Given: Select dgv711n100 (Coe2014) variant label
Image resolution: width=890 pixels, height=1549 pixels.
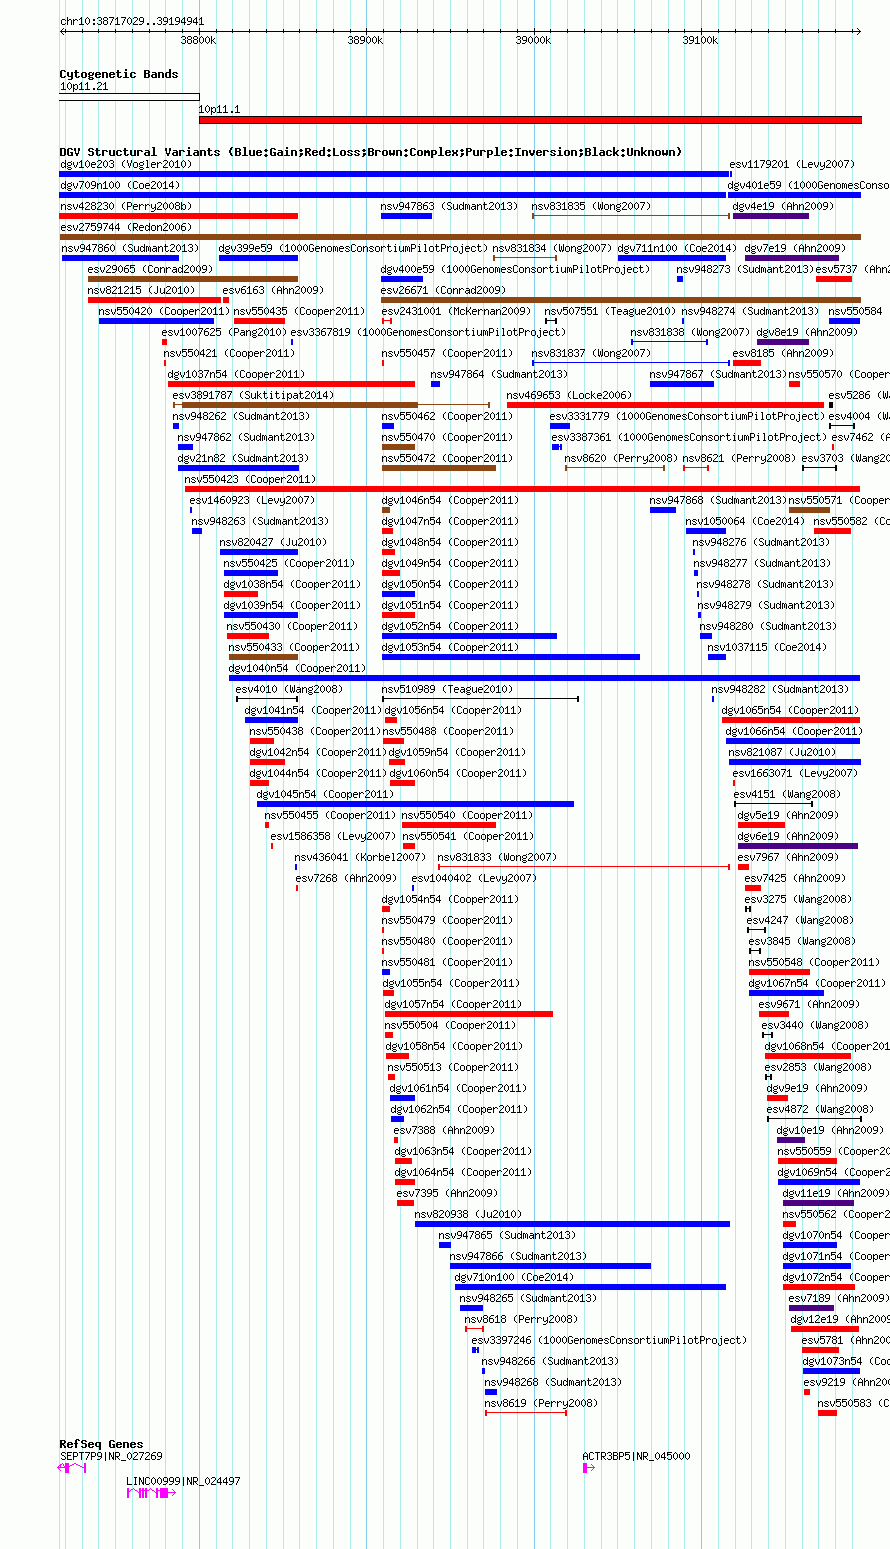Looking at the screenshot, I should click(677, 248).
